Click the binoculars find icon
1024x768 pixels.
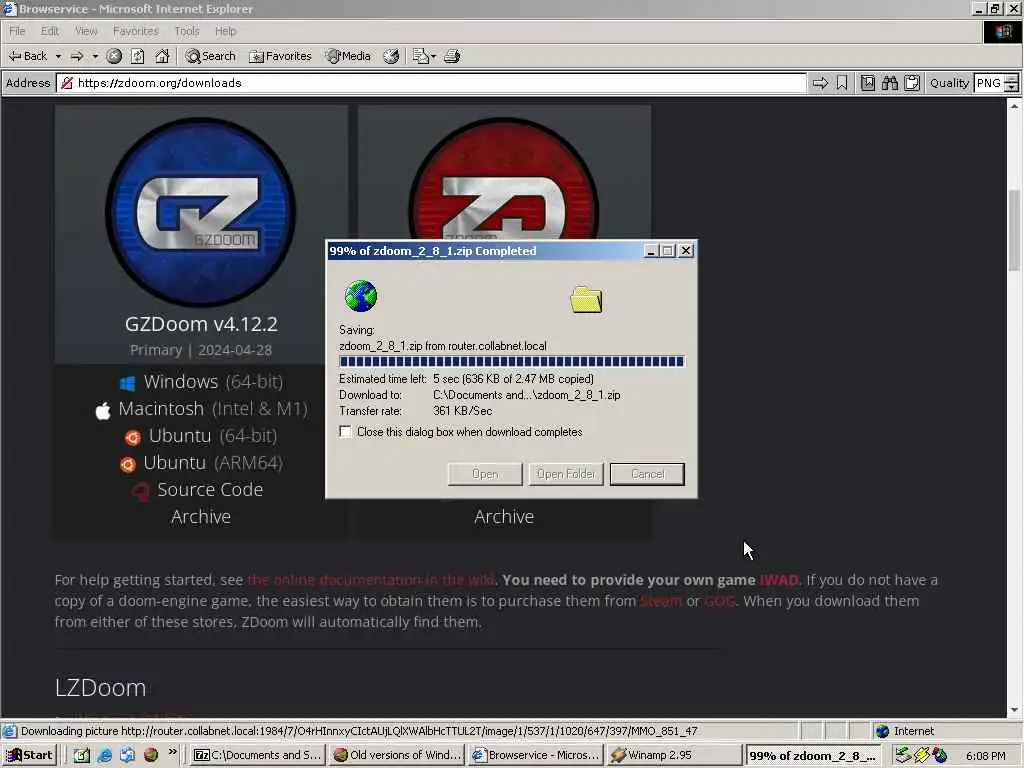889,83
